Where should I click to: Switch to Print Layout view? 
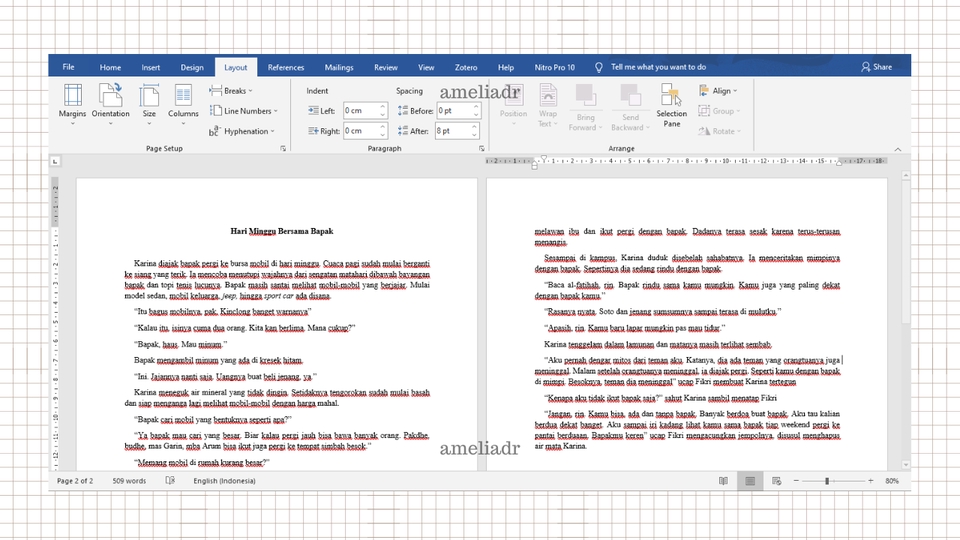pos(750,481)
